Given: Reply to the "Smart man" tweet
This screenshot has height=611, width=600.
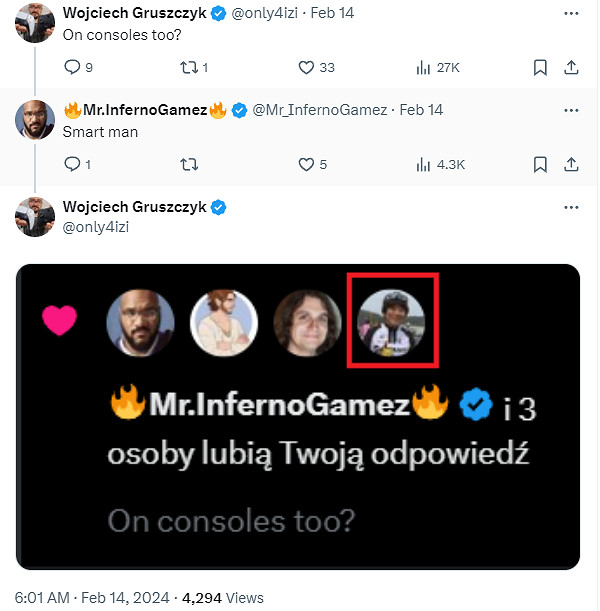Looking at the screenshot, I should 71,164.
